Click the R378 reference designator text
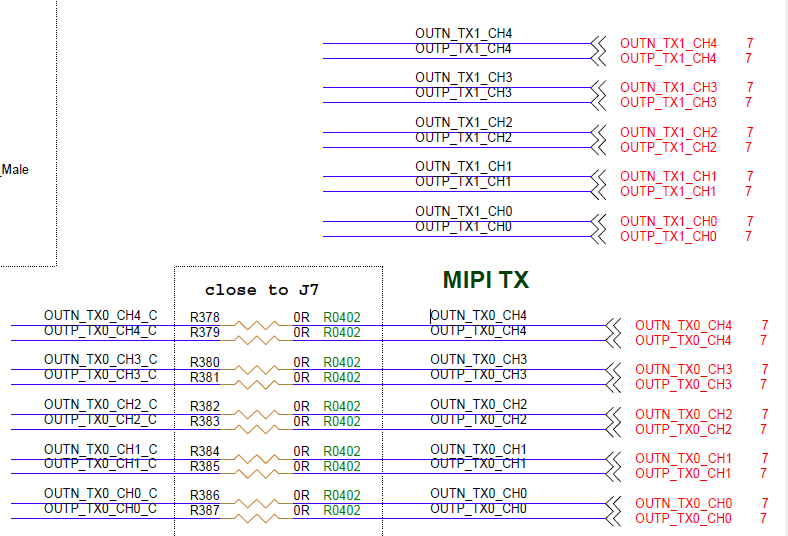The width and height of the screenshot is (788, 536). 205,317
